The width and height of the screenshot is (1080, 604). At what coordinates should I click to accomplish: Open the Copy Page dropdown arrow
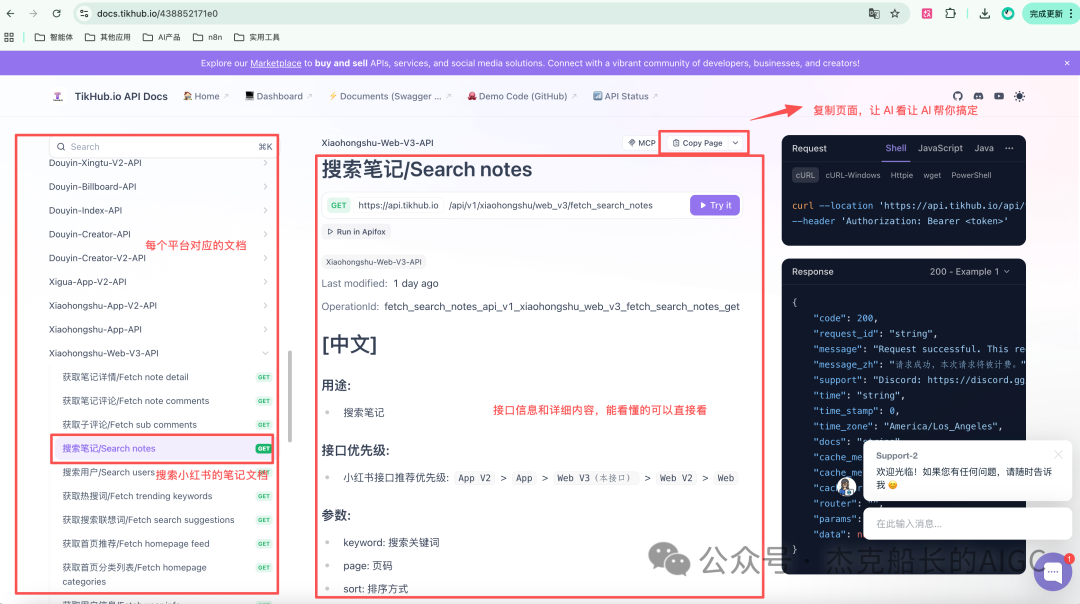[736, 143]
